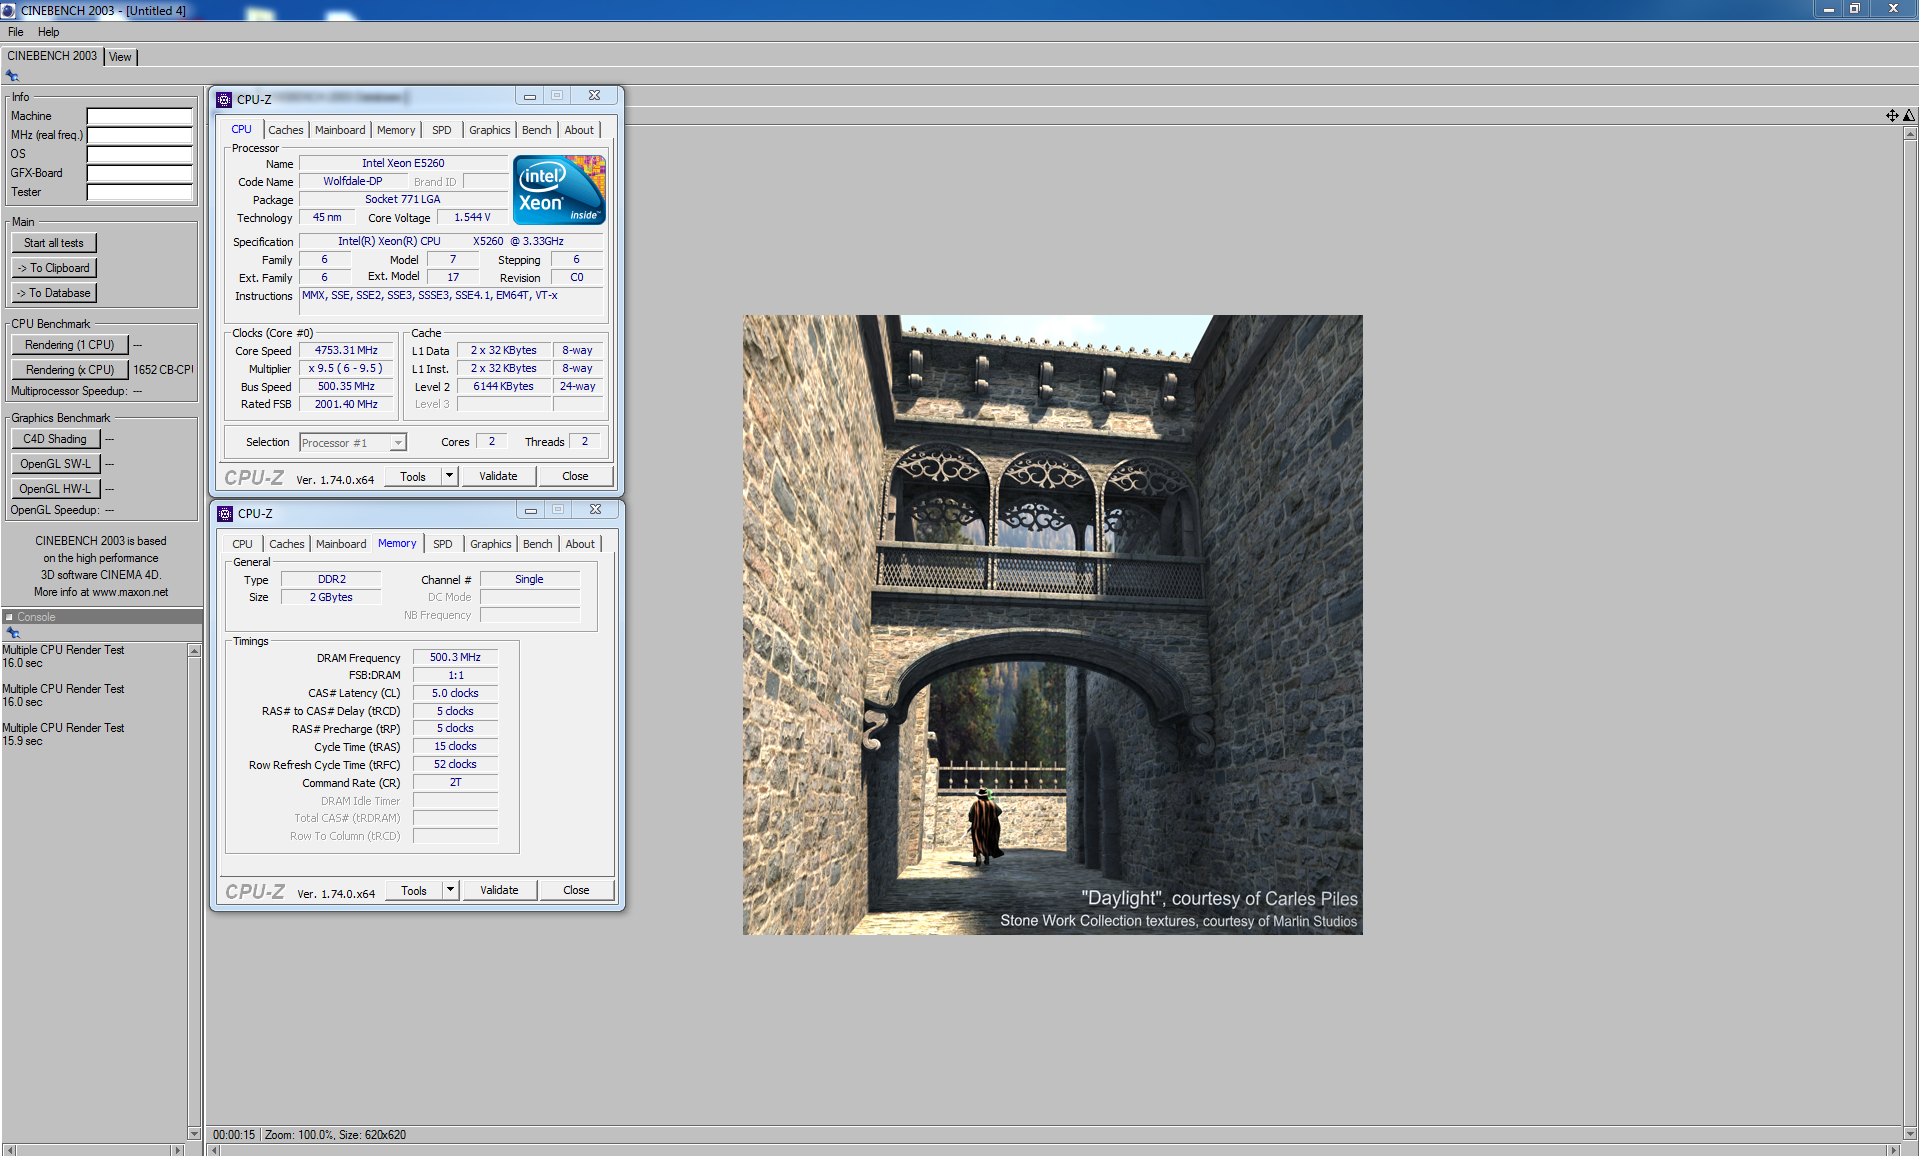Click console scrollbar up arrow
Viewport: 1919px width, 1156px height.
[194, 651]
